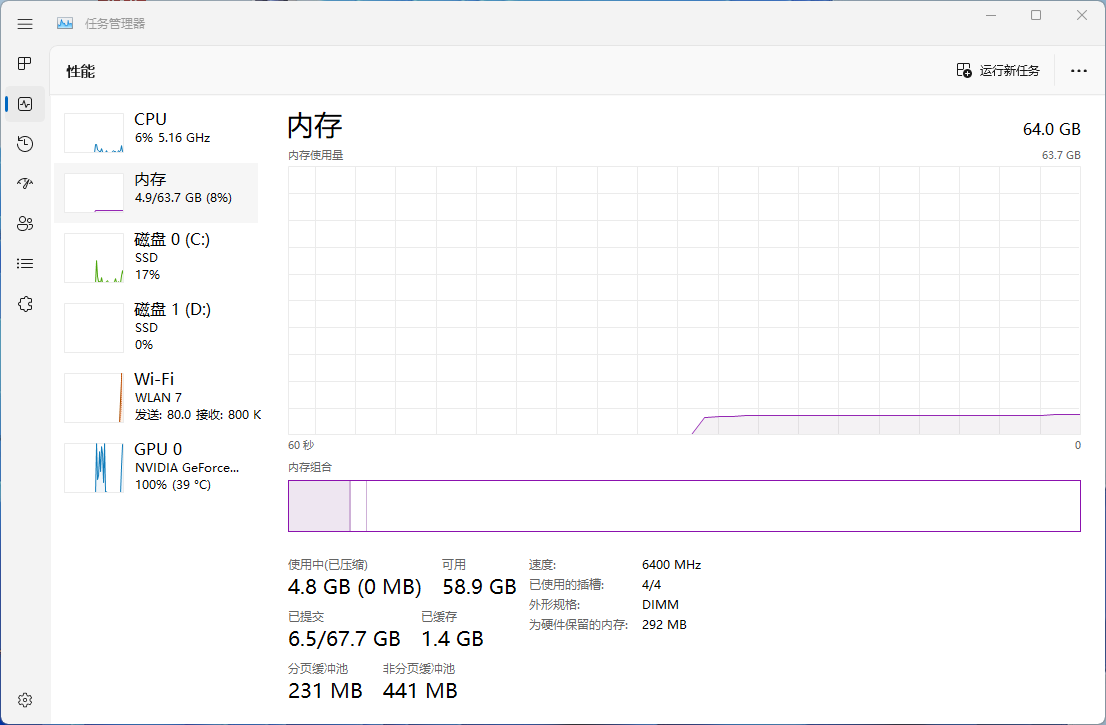Click the 运行新任务 button
The image size is (1106, 725).
coord(998,71)
